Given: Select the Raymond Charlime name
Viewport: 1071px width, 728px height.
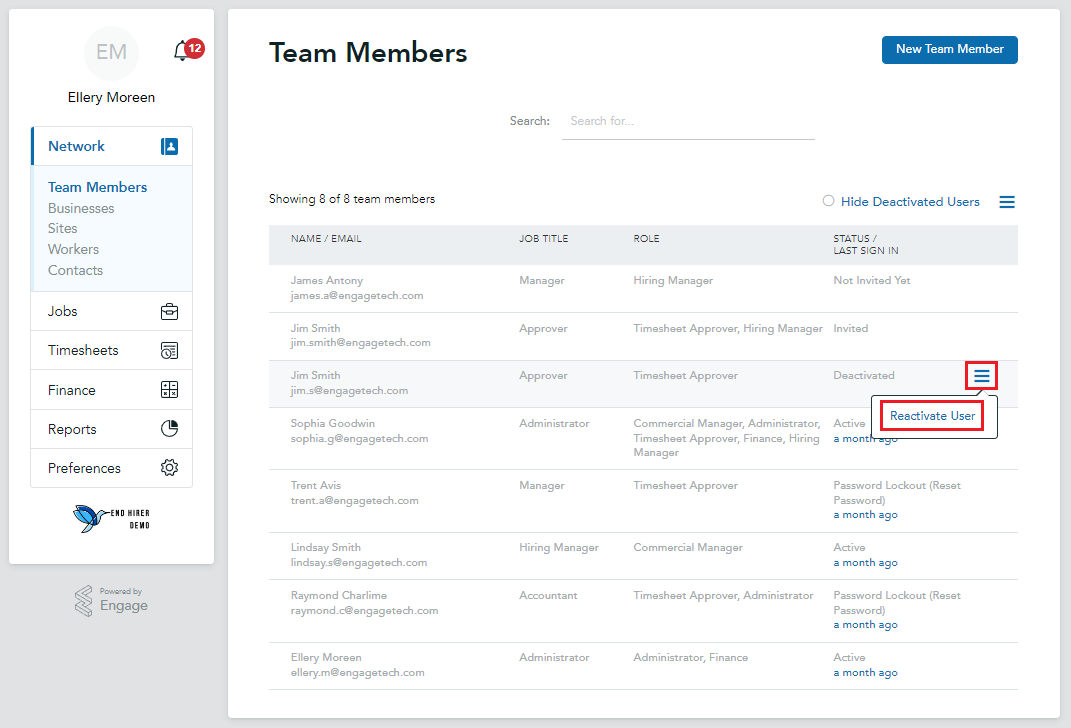Looking at the screenshot, I should [339, 596].
